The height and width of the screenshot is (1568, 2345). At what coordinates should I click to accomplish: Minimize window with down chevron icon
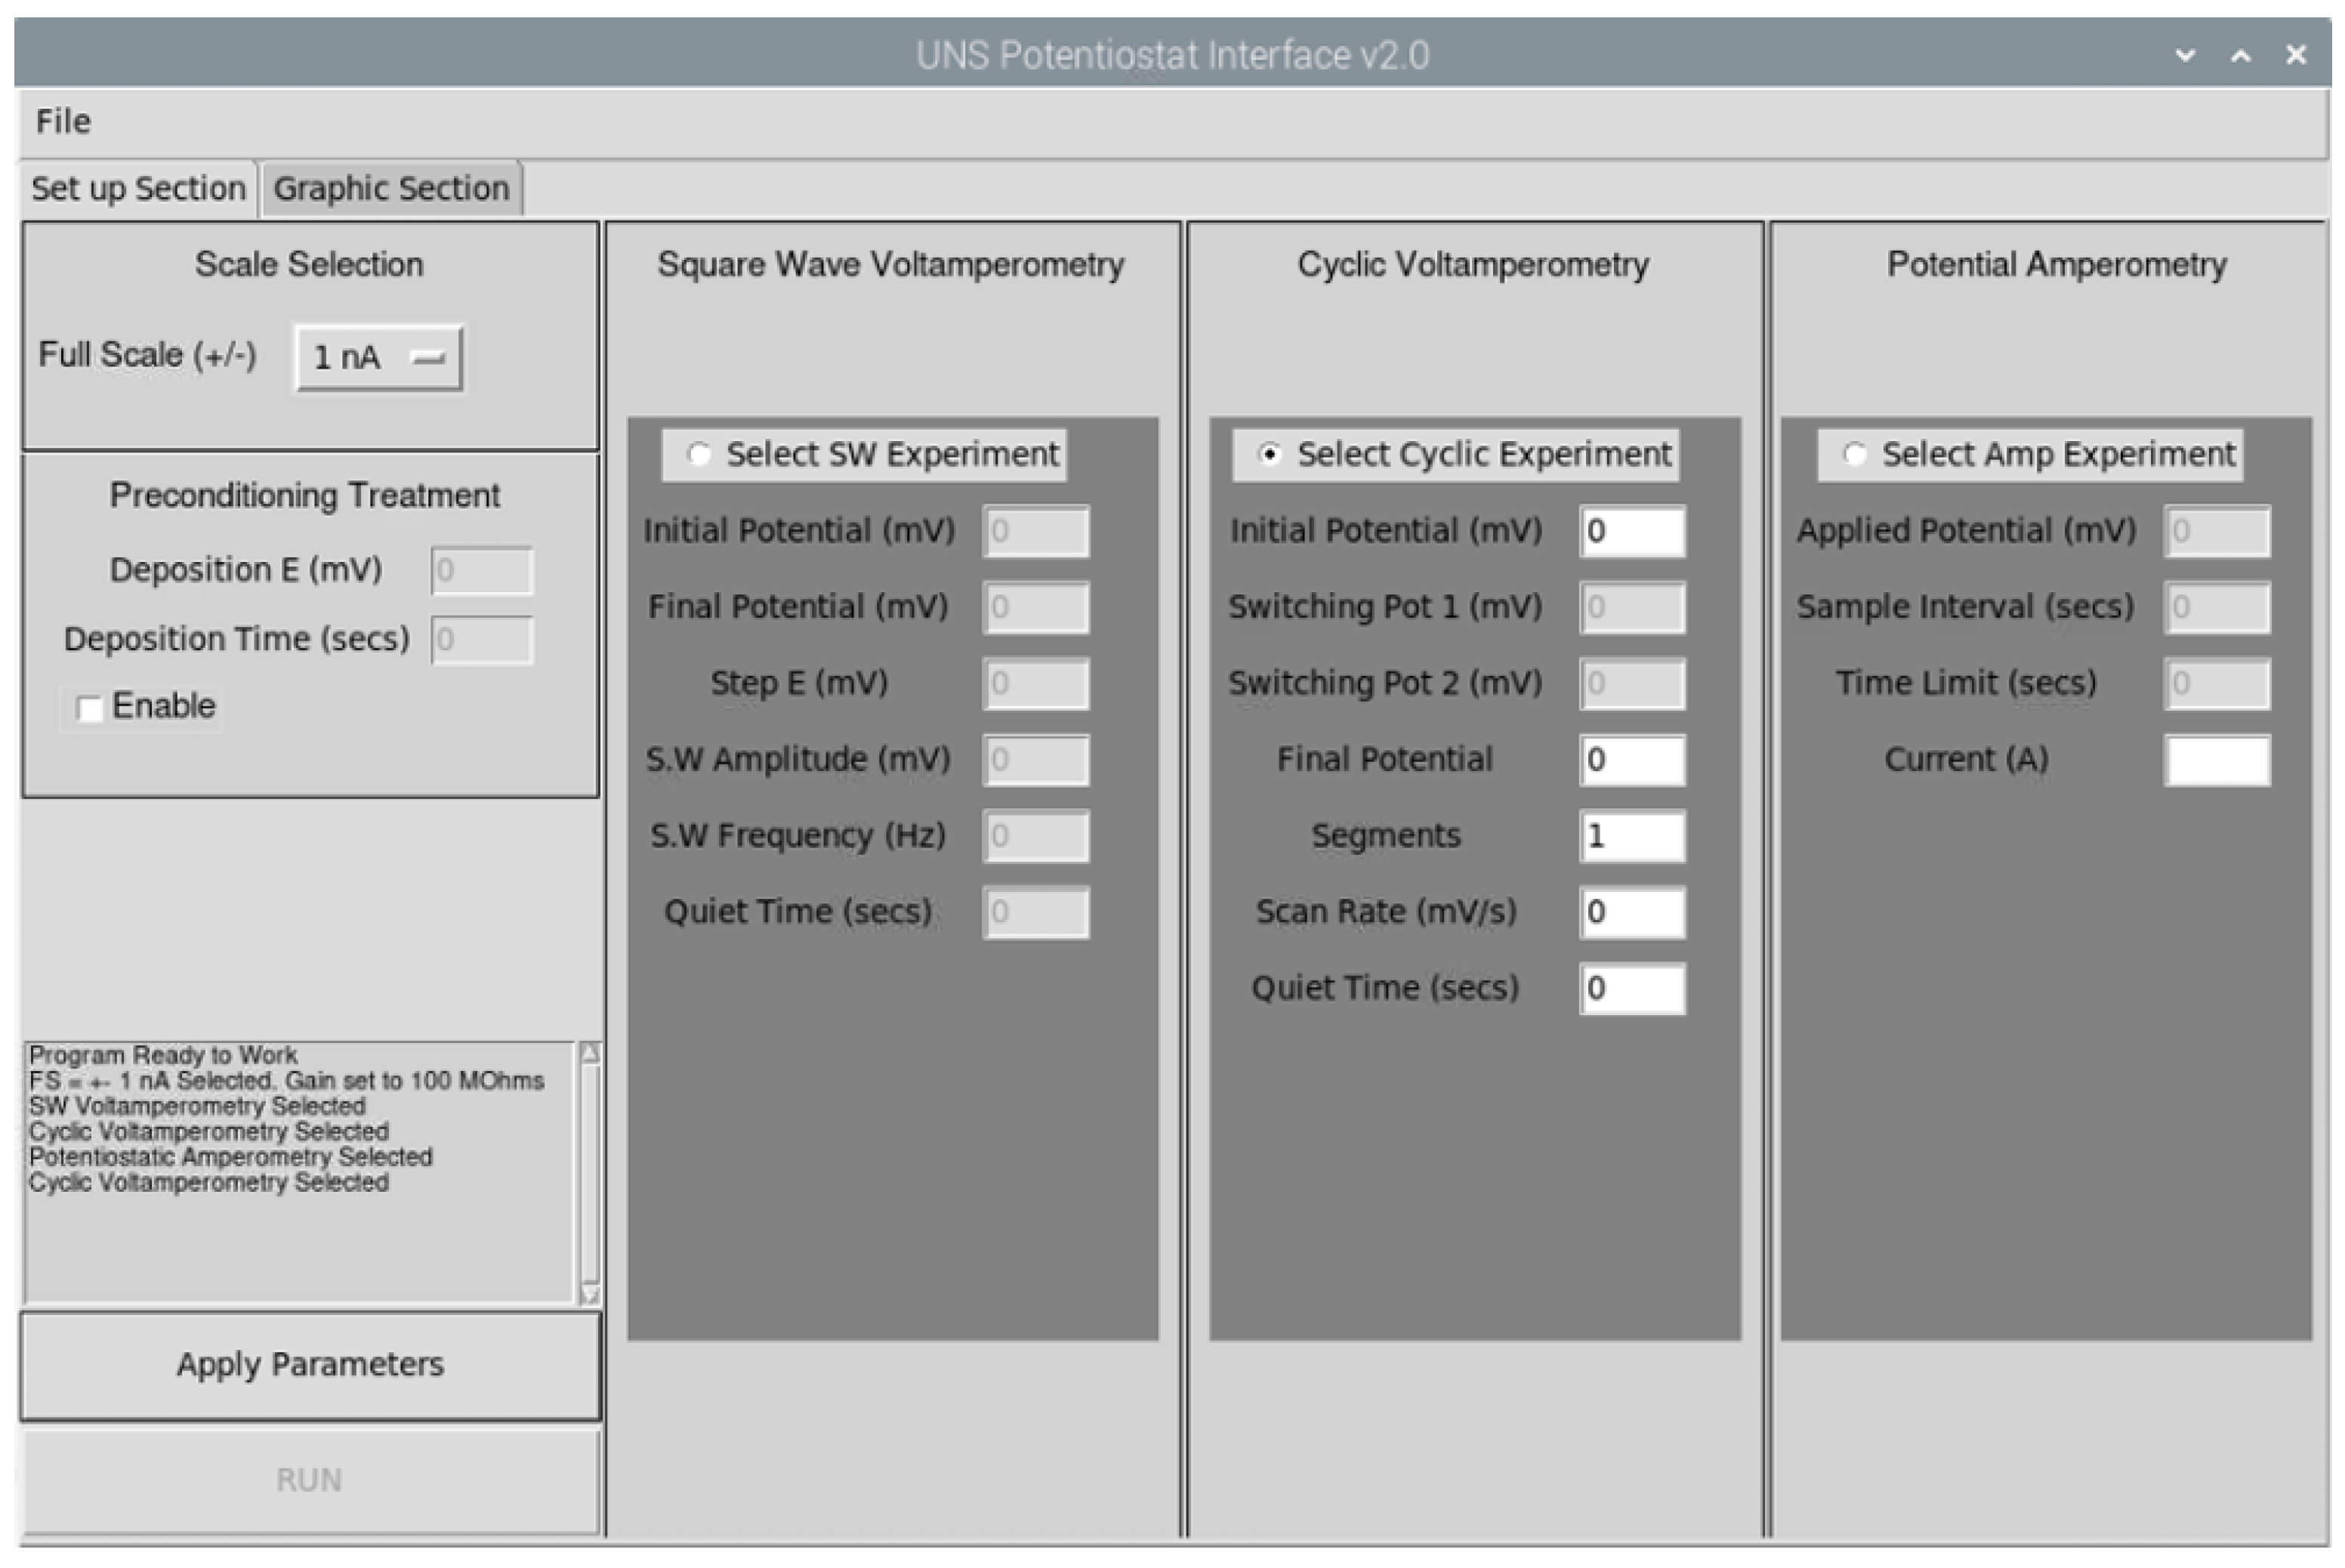[x=2185, y=55]
